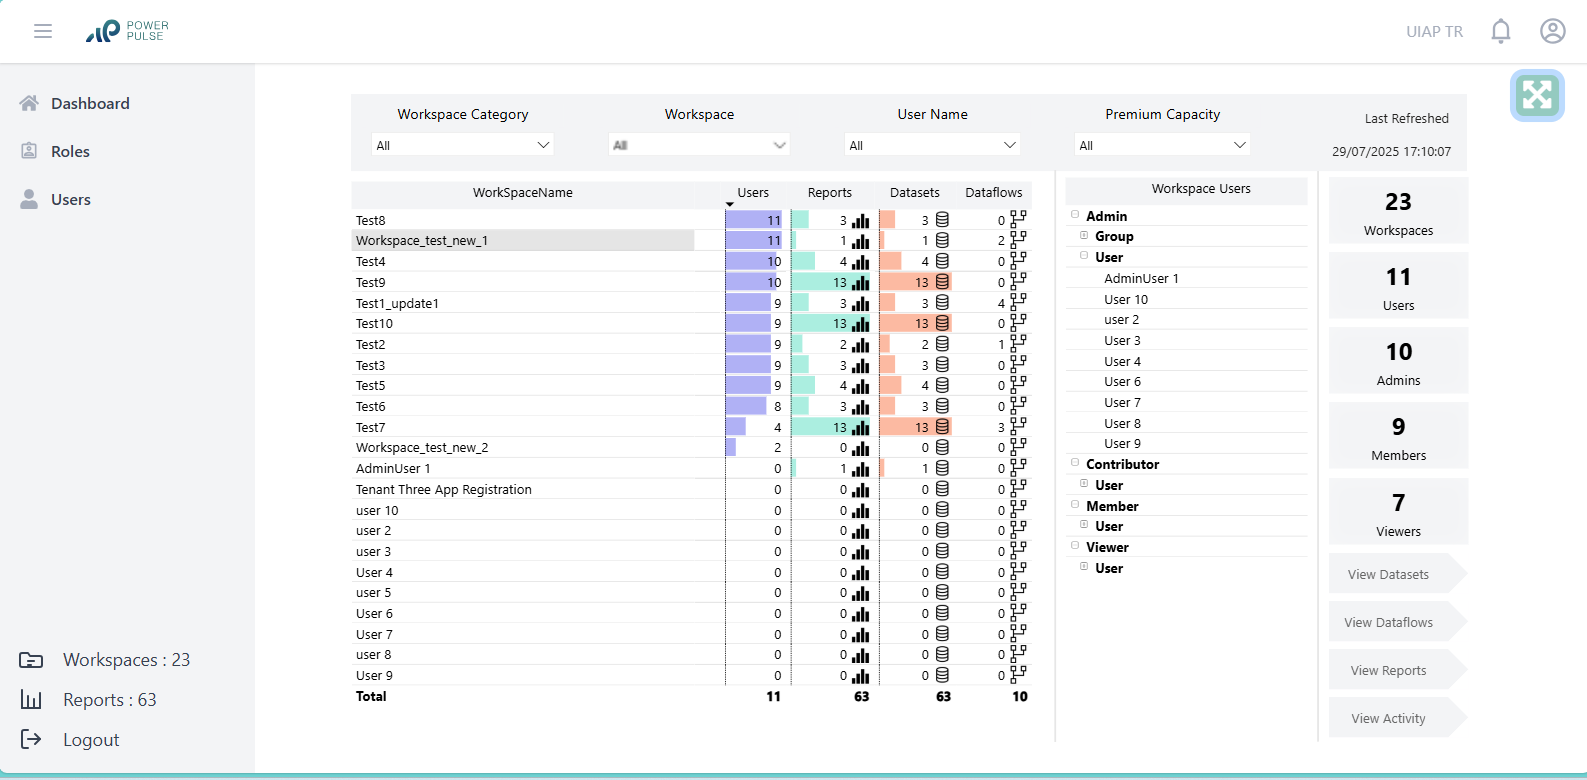The width and height of the screenshot is (1587, 780).
Task: Click the View Datasets button
Action: point(1398,574)
